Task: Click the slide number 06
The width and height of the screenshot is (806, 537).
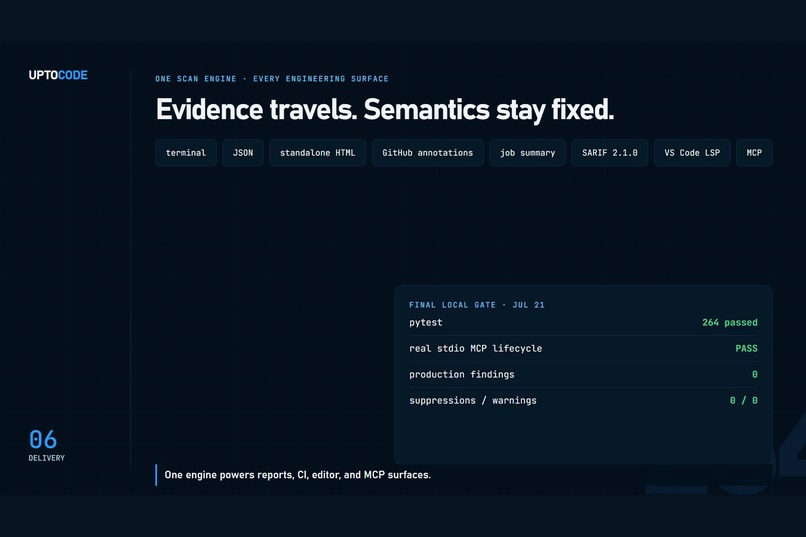Action: pyautogui.click(x=43, y=440)
